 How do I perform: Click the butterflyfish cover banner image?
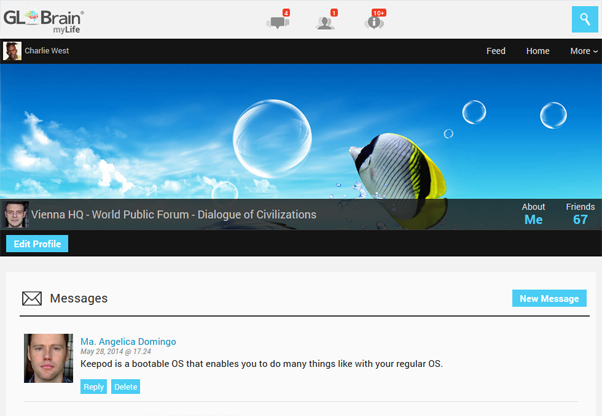pyautogui.click(x=301, y=131)
